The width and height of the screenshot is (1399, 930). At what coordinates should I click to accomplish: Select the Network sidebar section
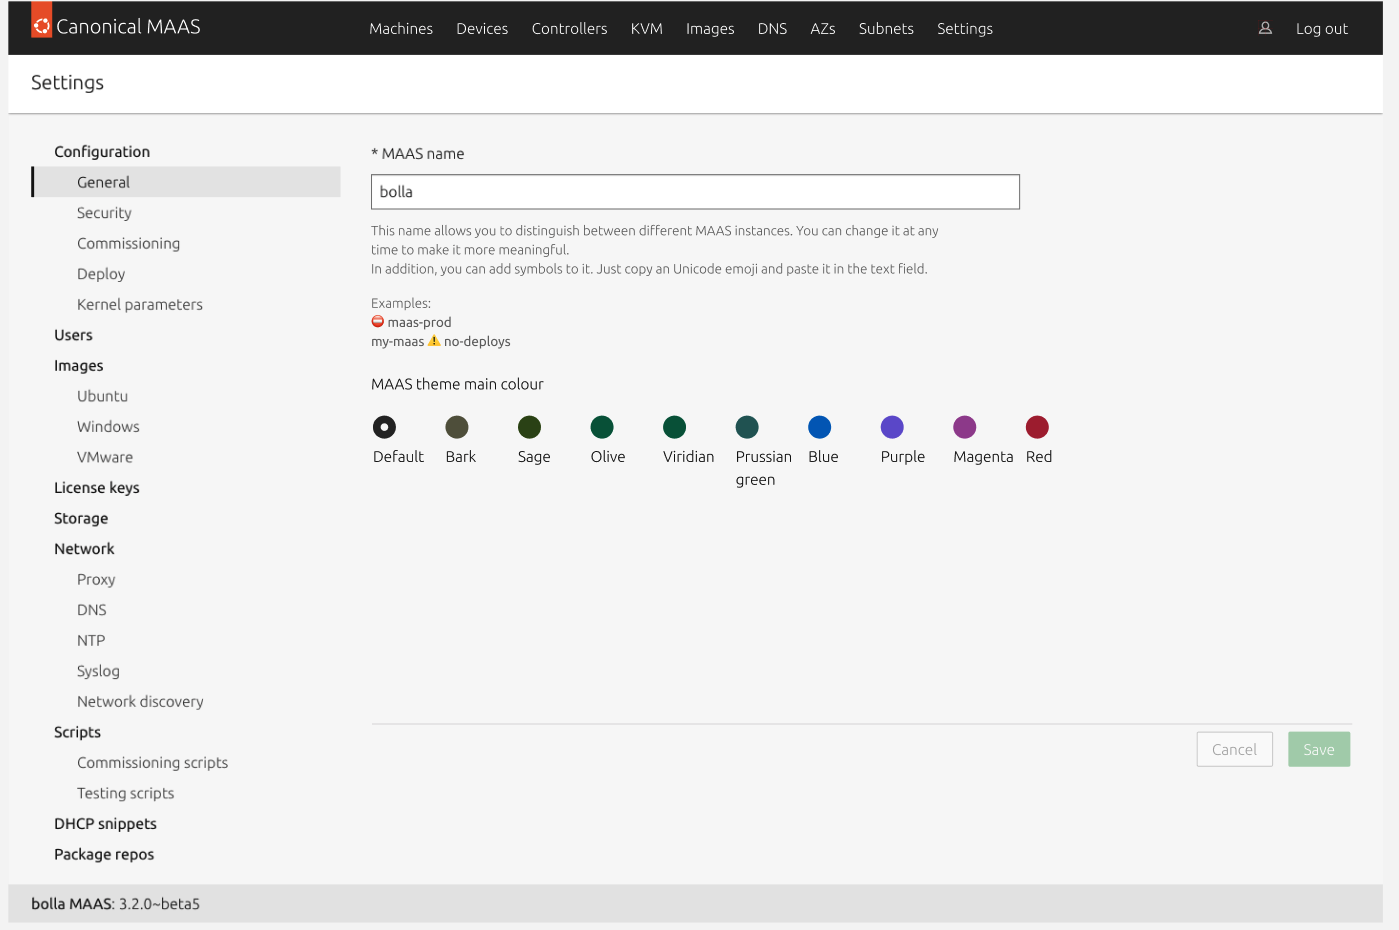(x=84, y=549)
